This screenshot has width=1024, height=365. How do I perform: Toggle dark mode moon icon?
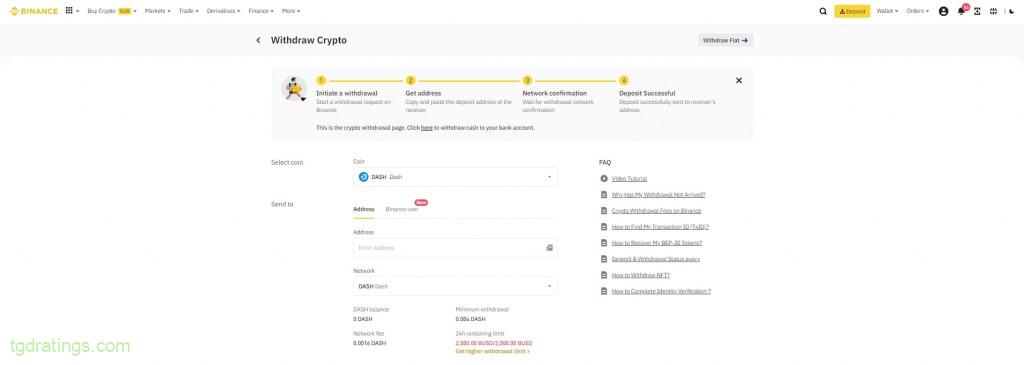pos(1012,11)
